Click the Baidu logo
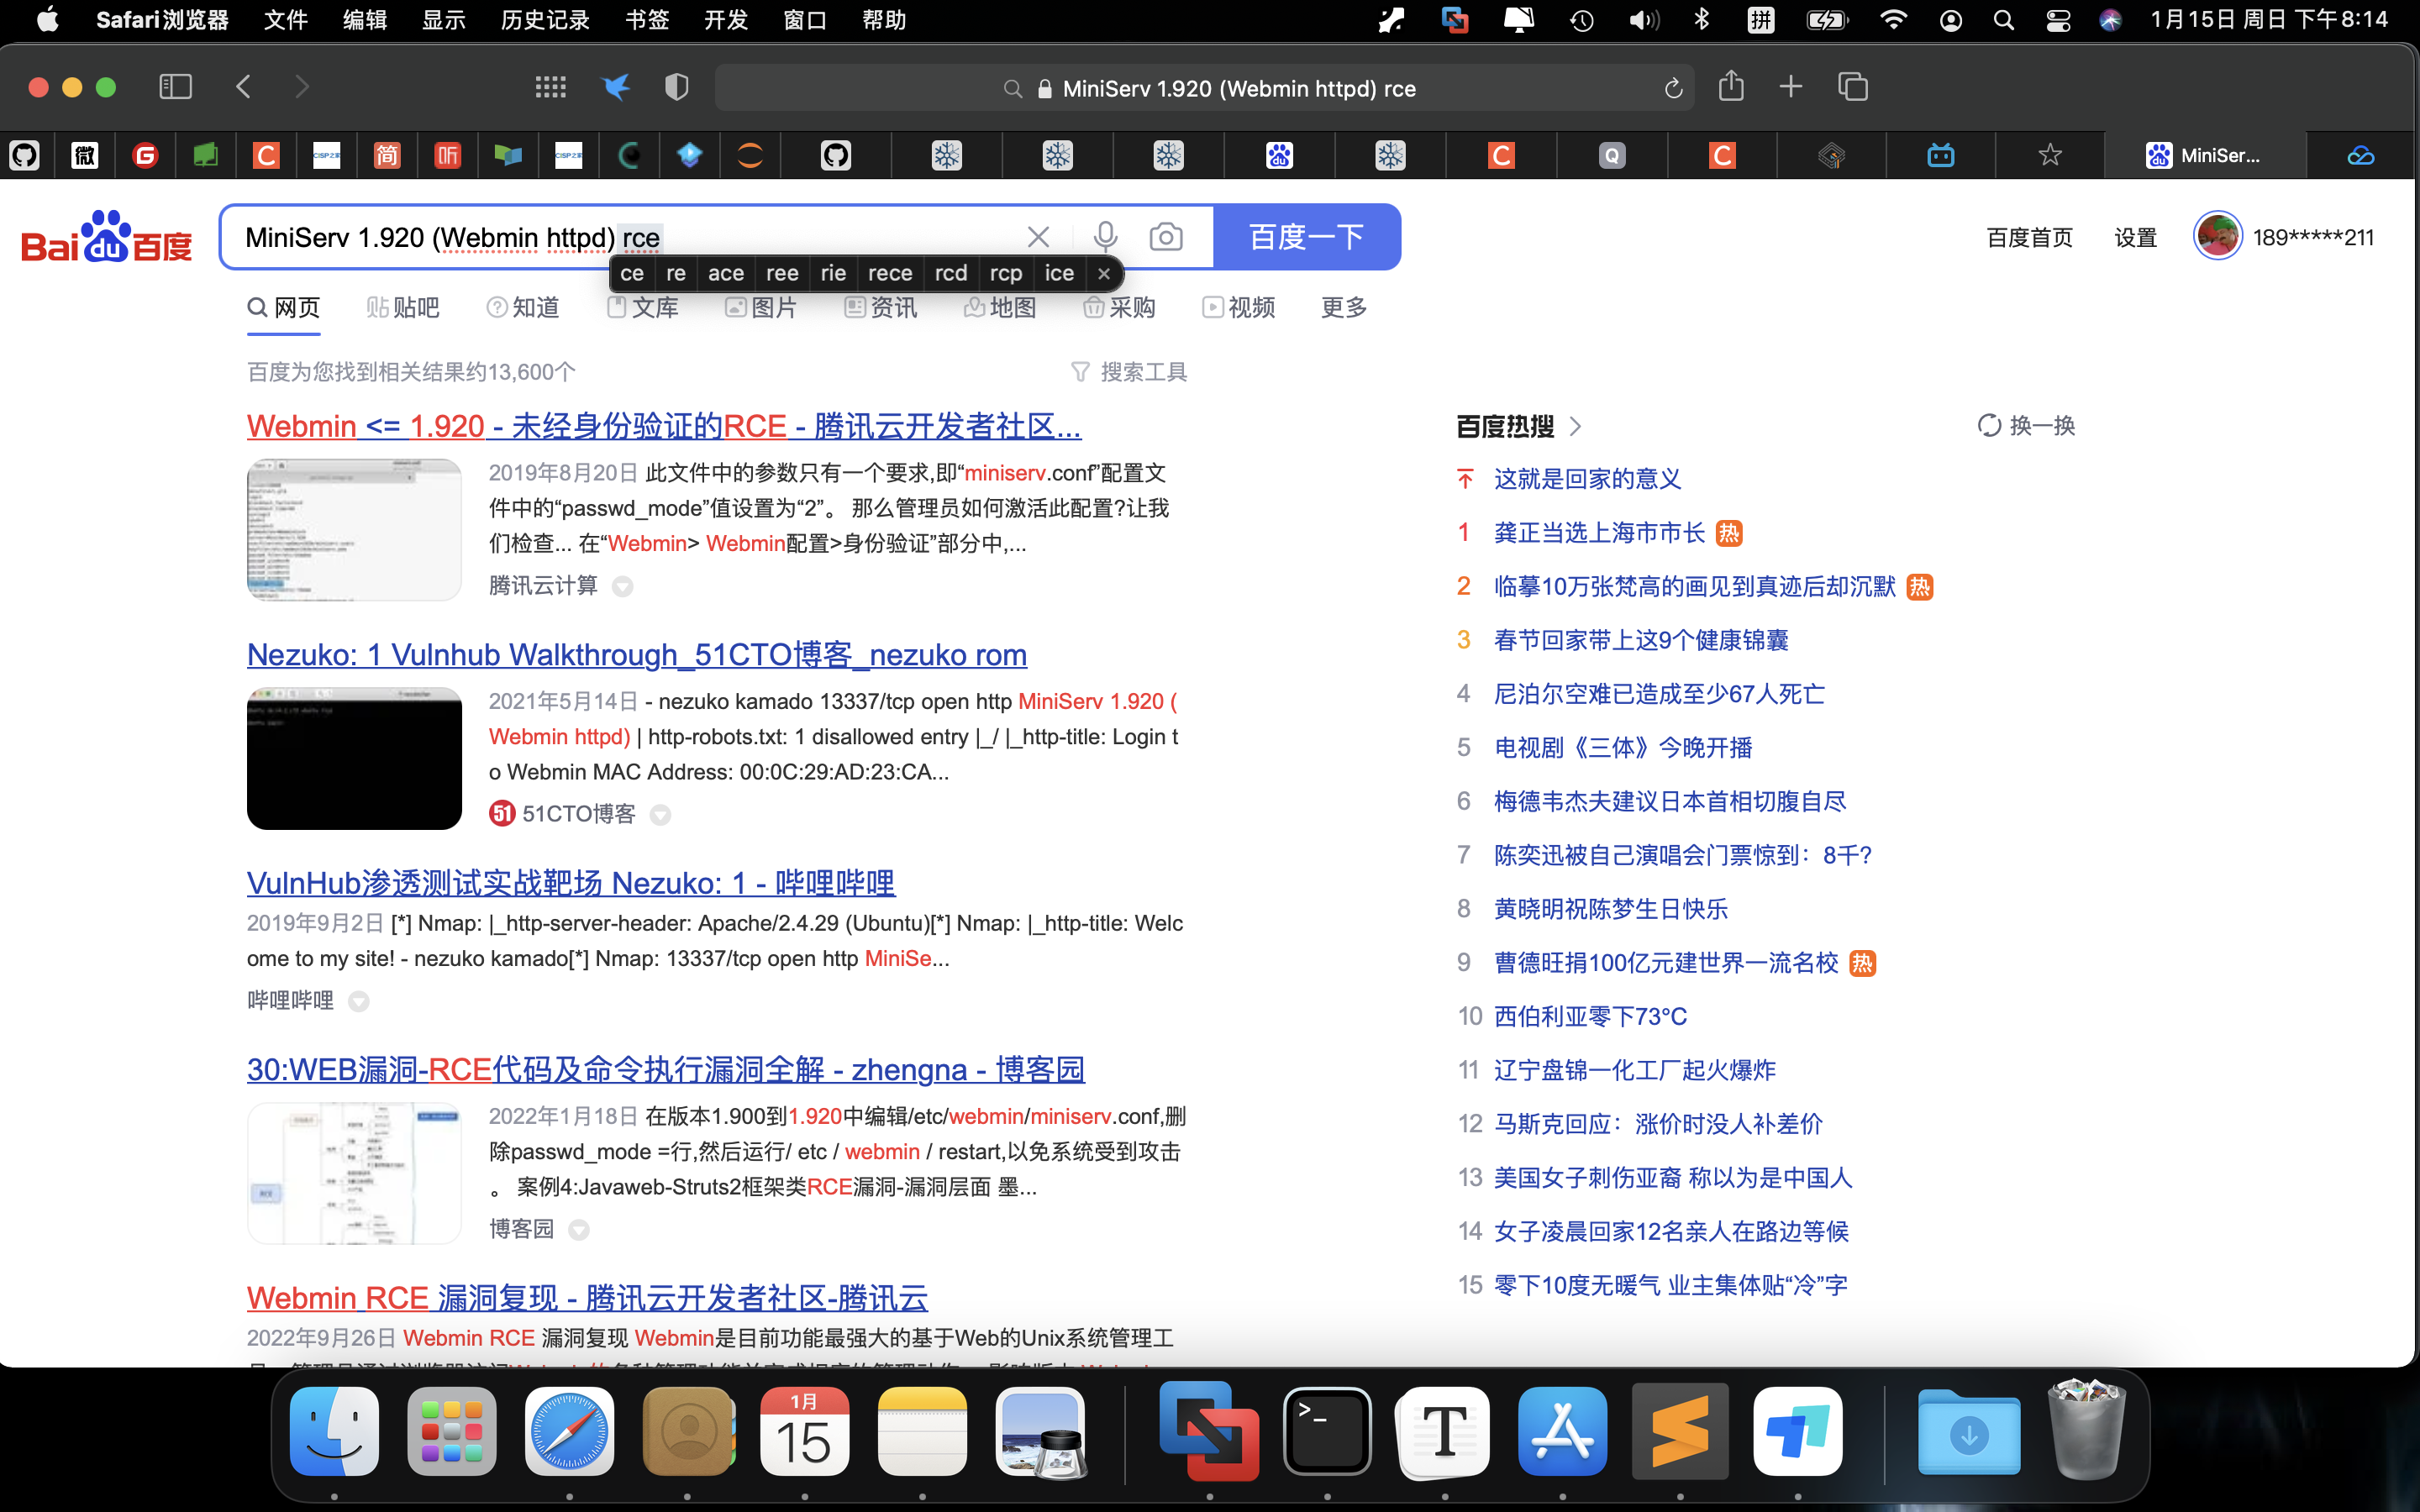The height and width of the screenshot is (1512, 2420). (107, 237)
